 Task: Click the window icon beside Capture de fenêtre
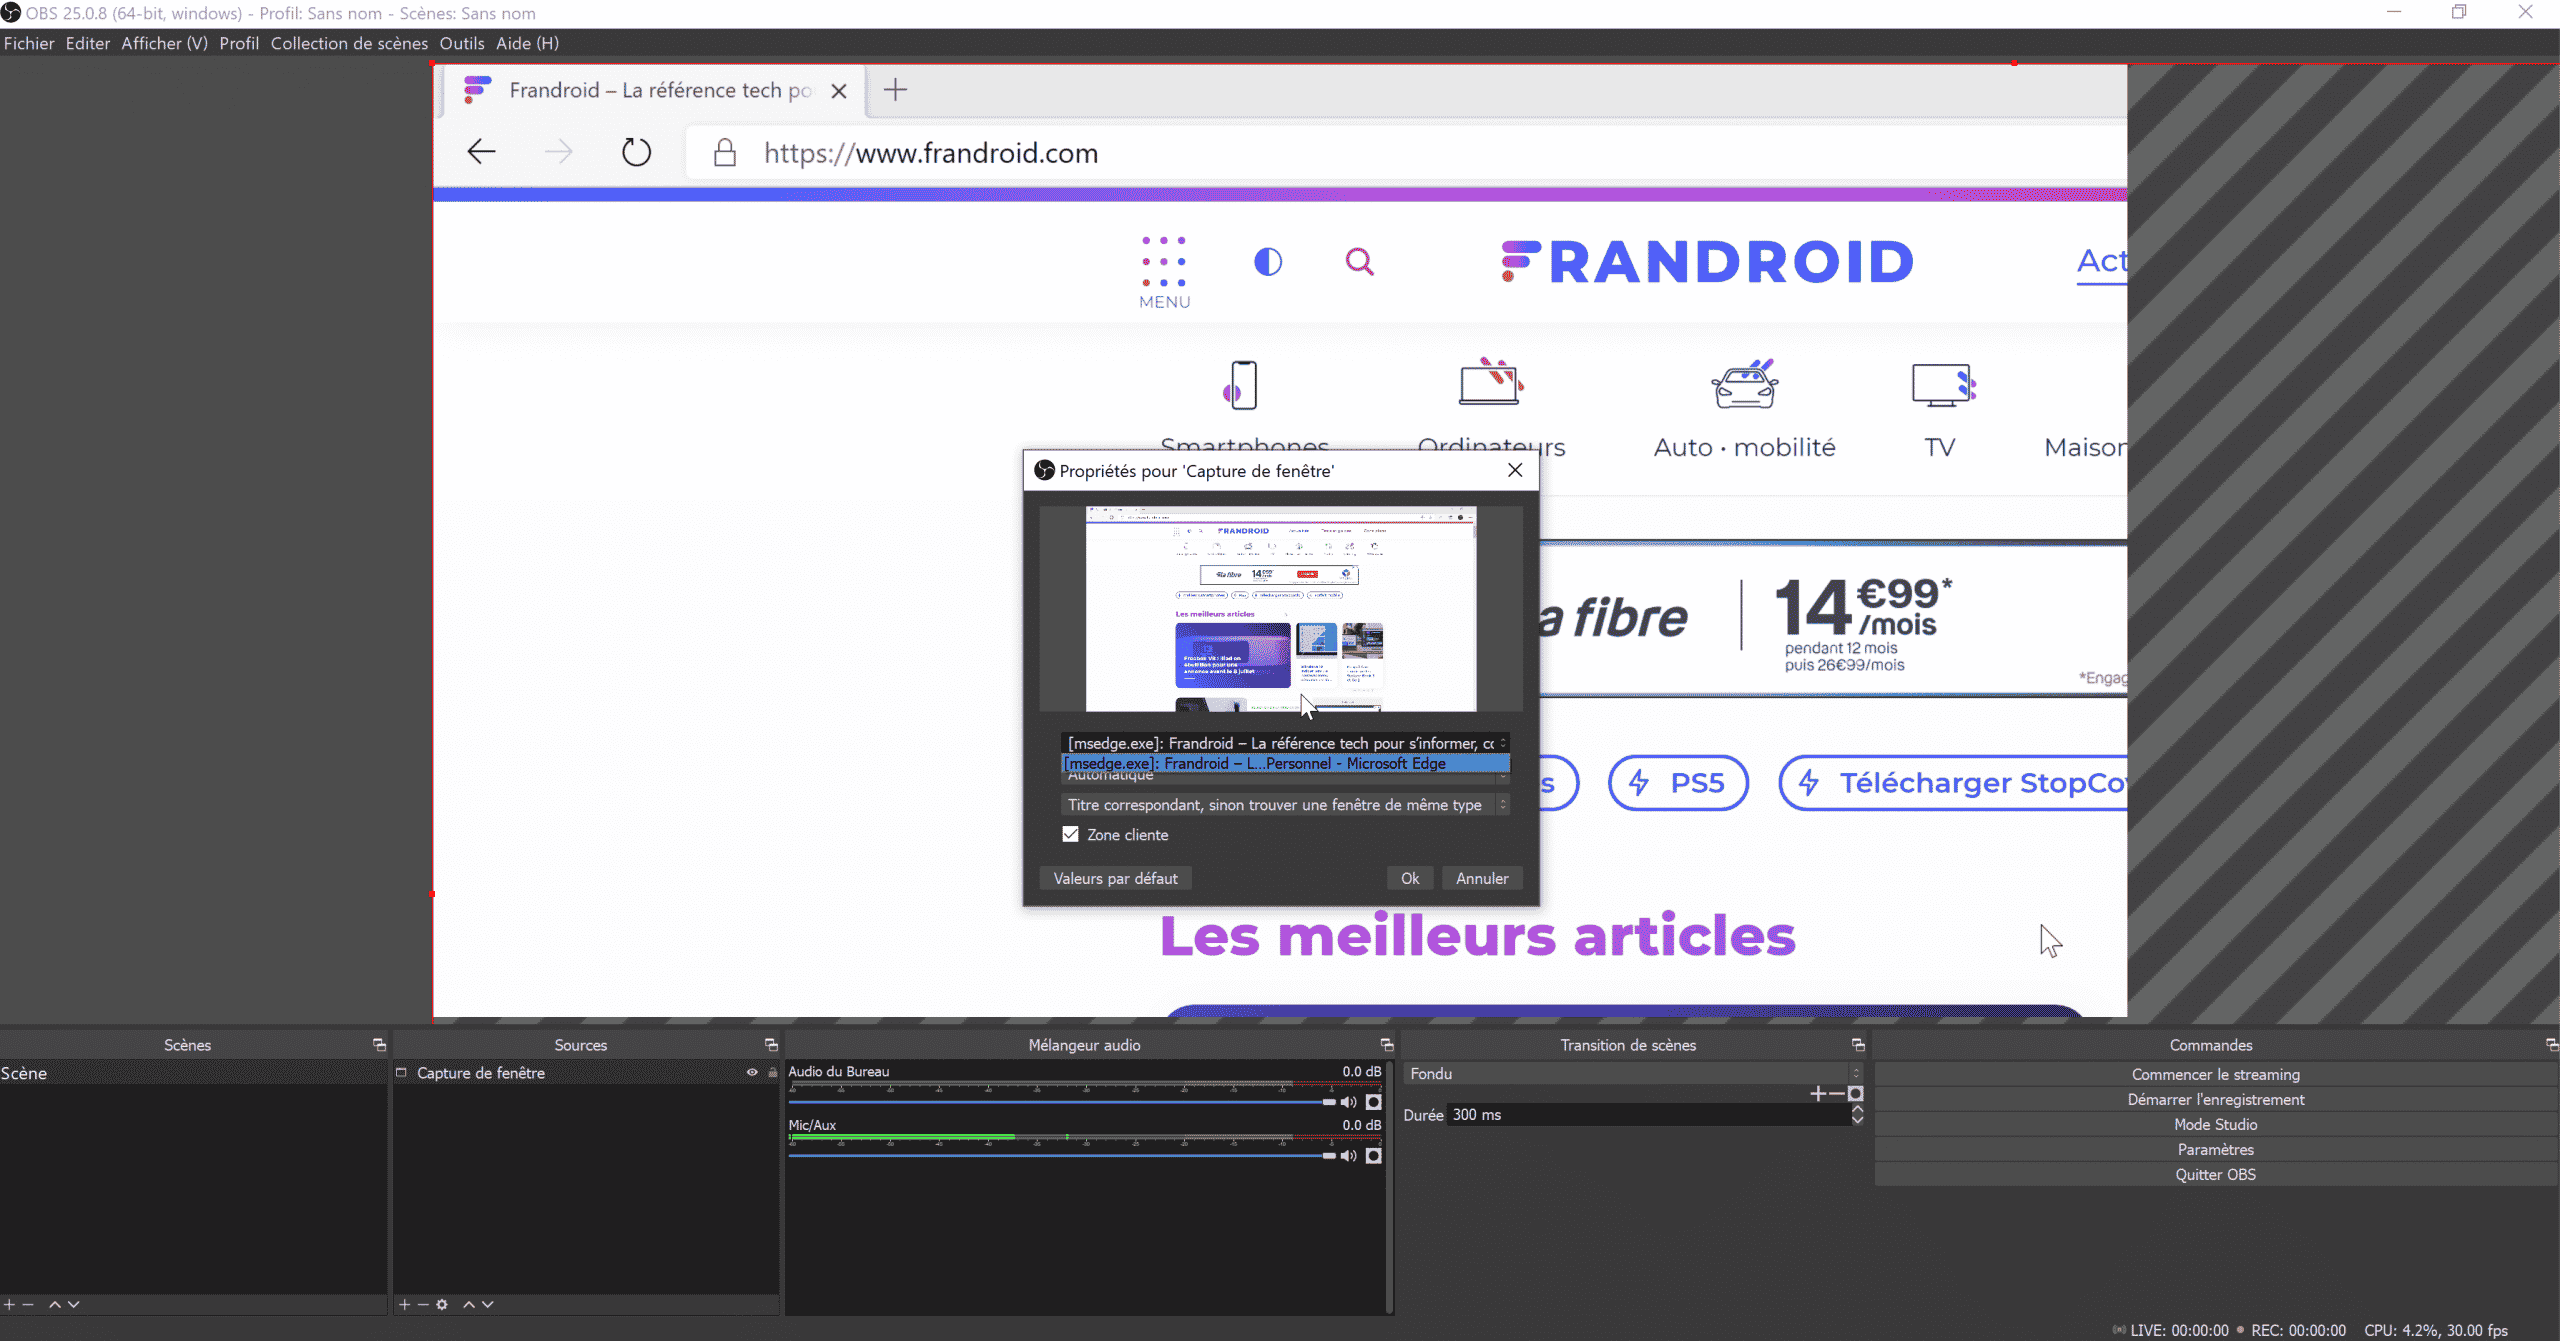click(402, 1073)
